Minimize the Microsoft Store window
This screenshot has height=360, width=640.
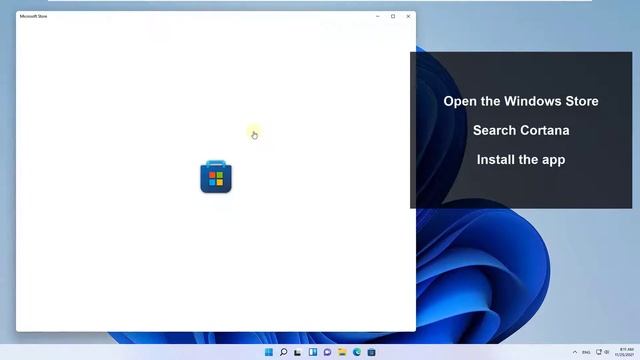(x=378, y=16)
